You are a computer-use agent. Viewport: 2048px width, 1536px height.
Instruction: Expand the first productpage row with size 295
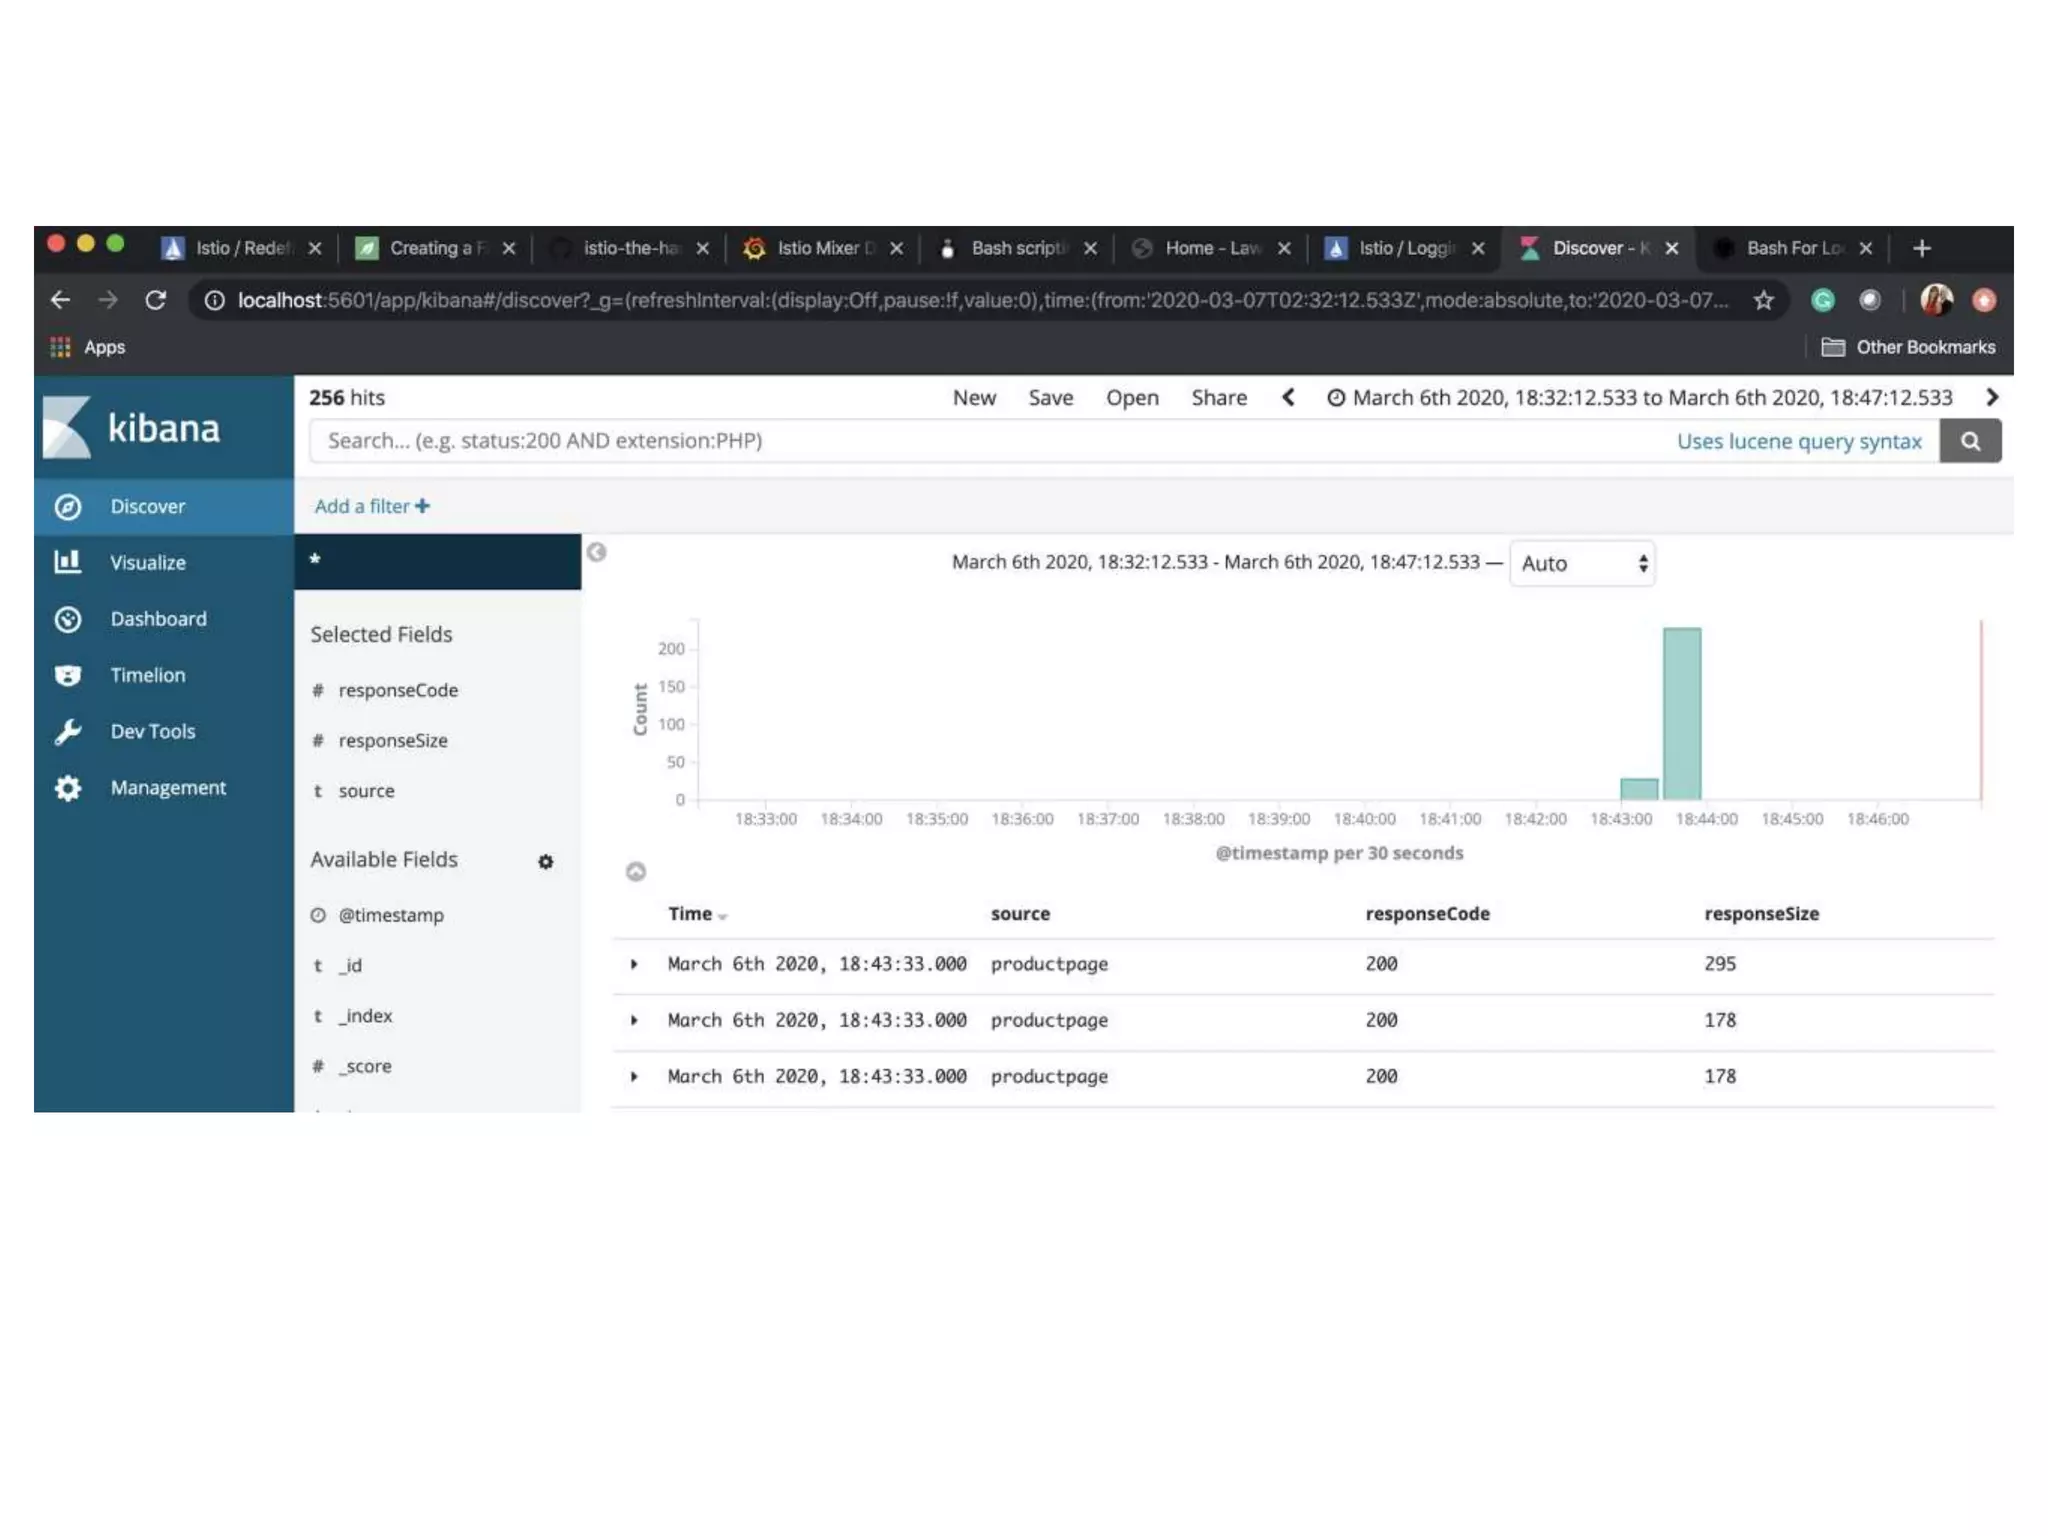pyautogui.click(x=634, y=964)
